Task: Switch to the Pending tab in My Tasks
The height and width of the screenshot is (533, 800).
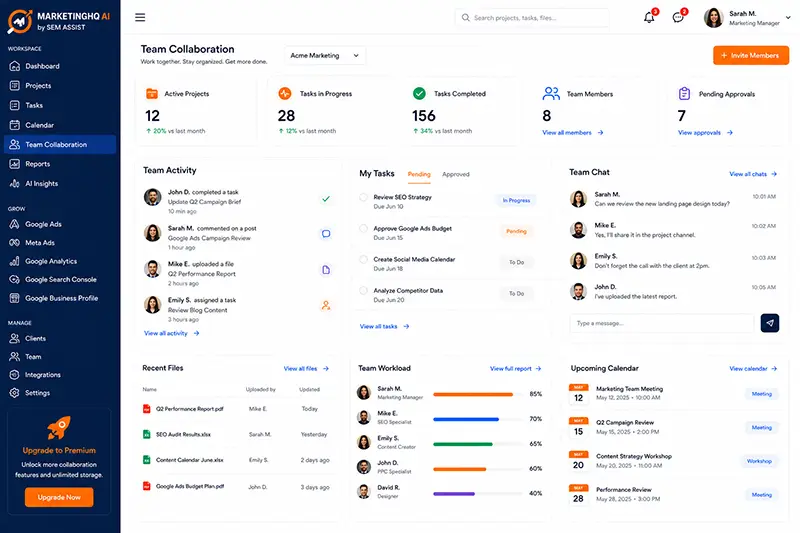Action: [419, 174]
